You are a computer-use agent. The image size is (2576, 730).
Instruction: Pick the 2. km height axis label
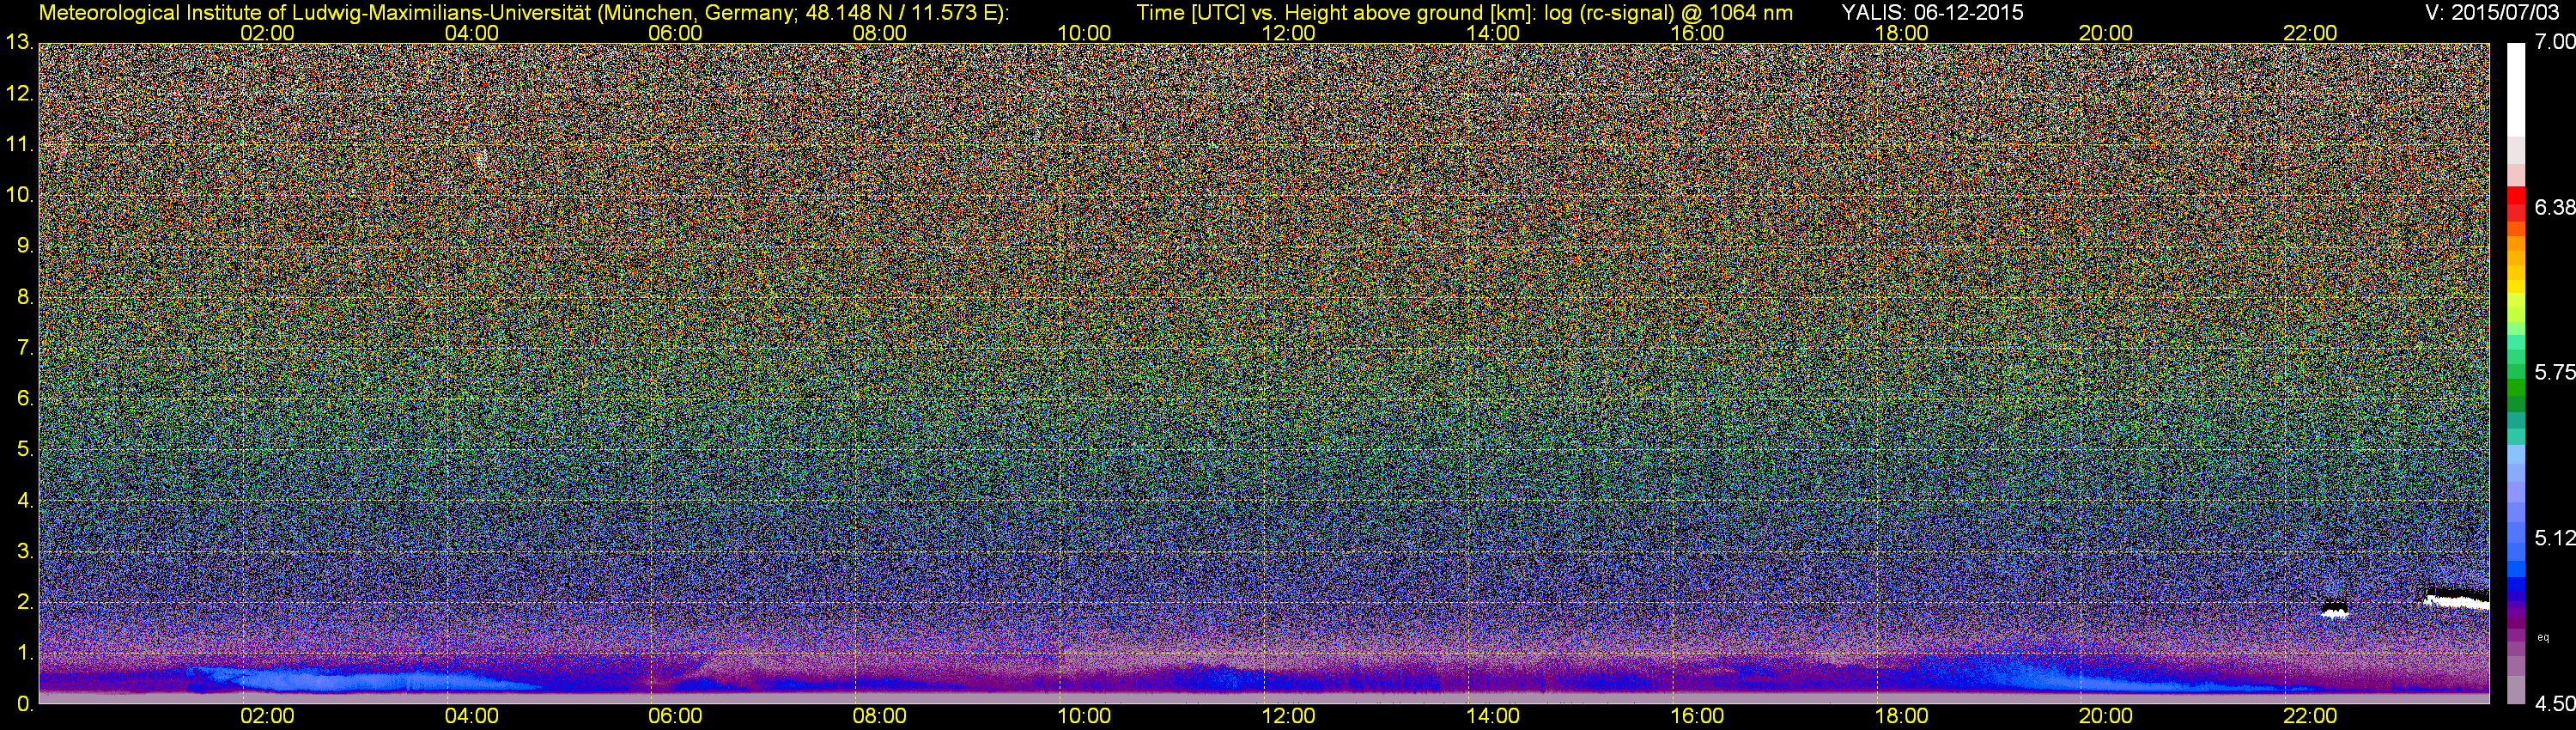click(25, 602)
